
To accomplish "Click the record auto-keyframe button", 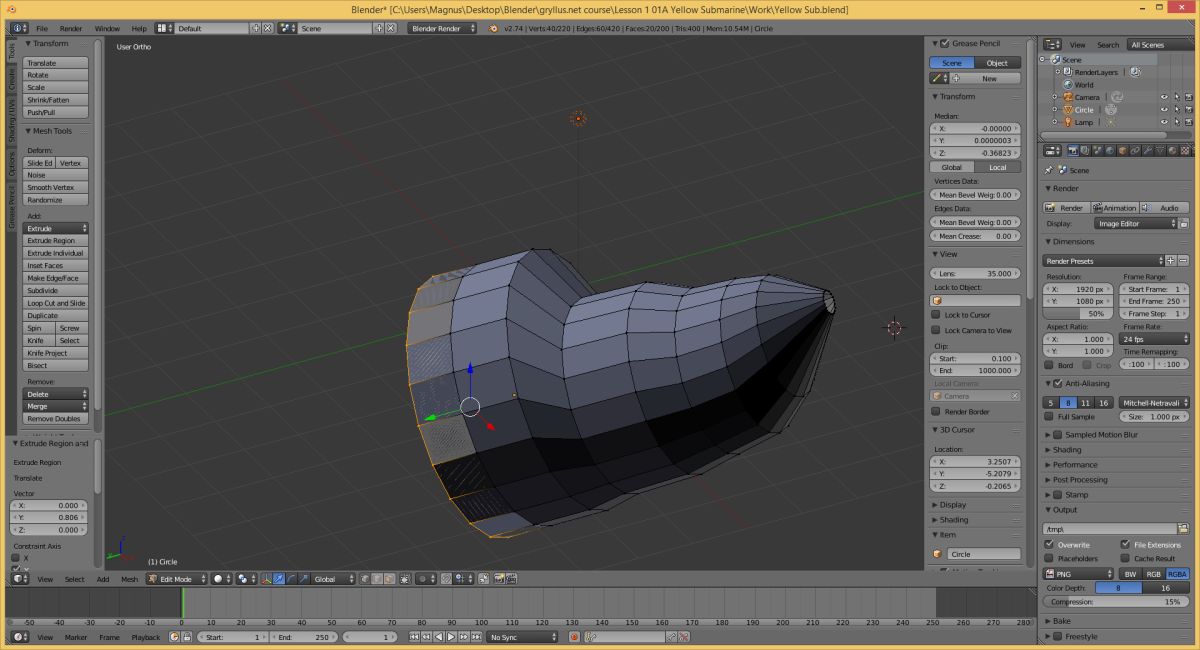I will pos(574,637).
